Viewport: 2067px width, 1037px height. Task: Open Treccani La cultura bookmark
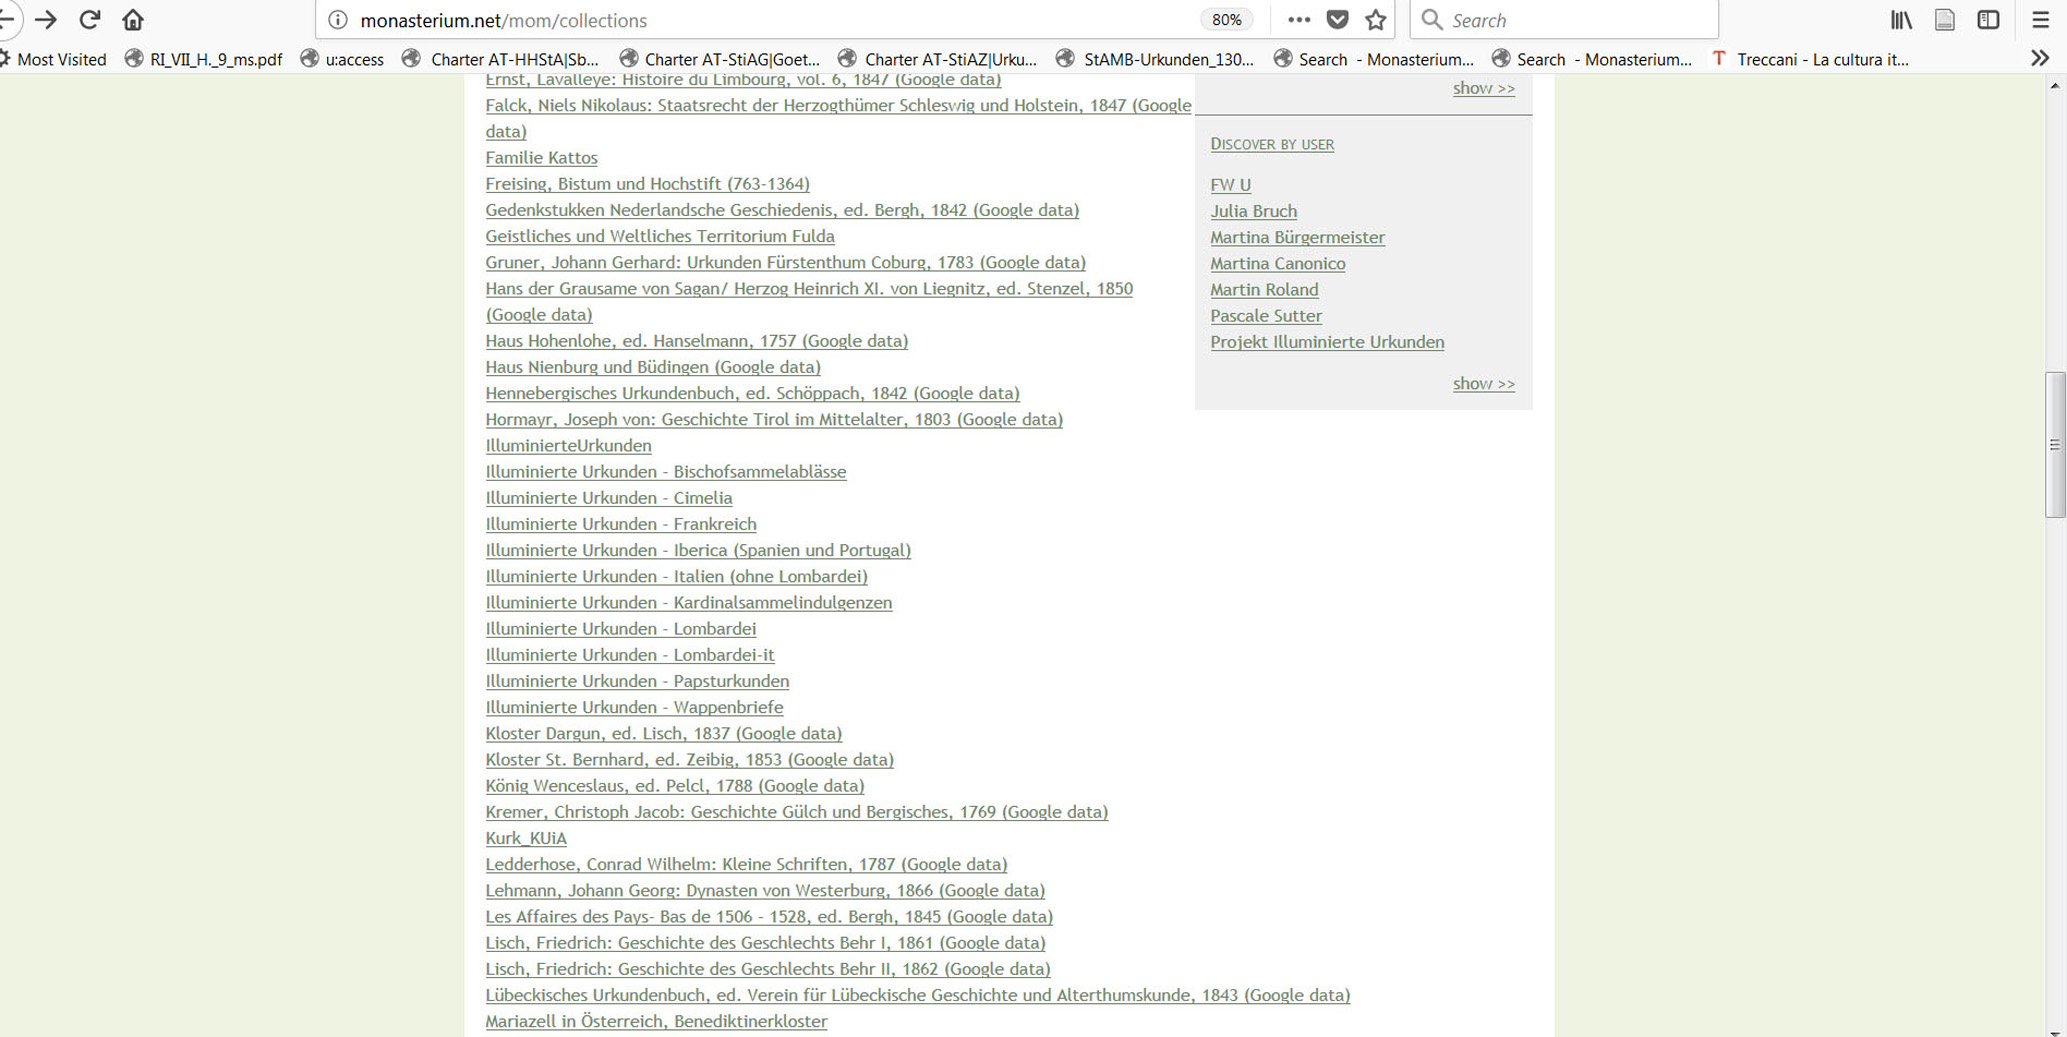pos(1810,59)
